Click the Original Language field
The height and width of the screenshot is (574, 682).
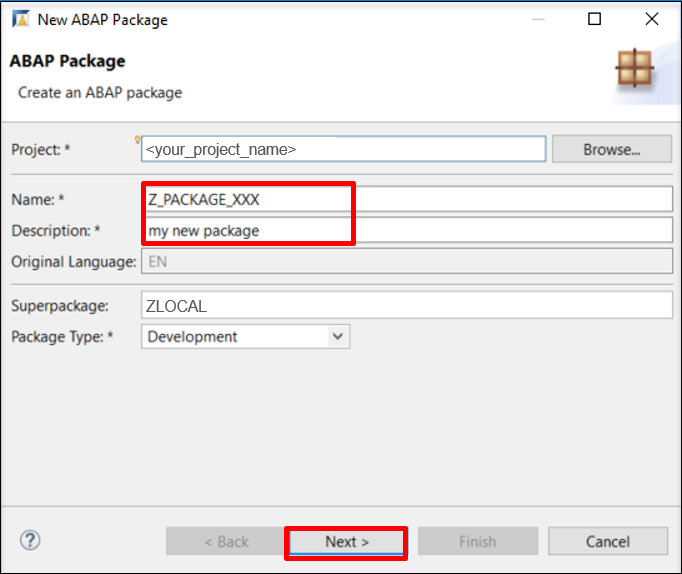pyautogui.click(x=407, y=261)
